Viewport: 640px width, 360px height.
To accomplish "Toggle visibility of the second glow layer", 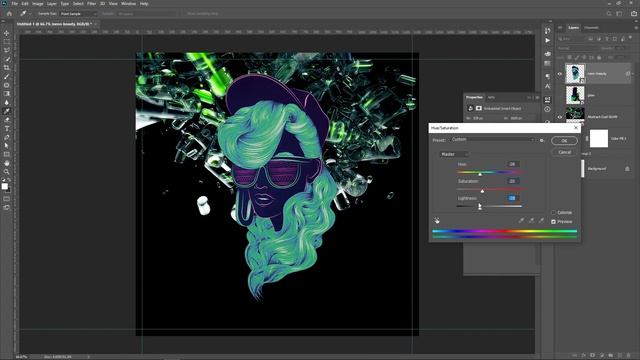I will click(x=560, y=95).
